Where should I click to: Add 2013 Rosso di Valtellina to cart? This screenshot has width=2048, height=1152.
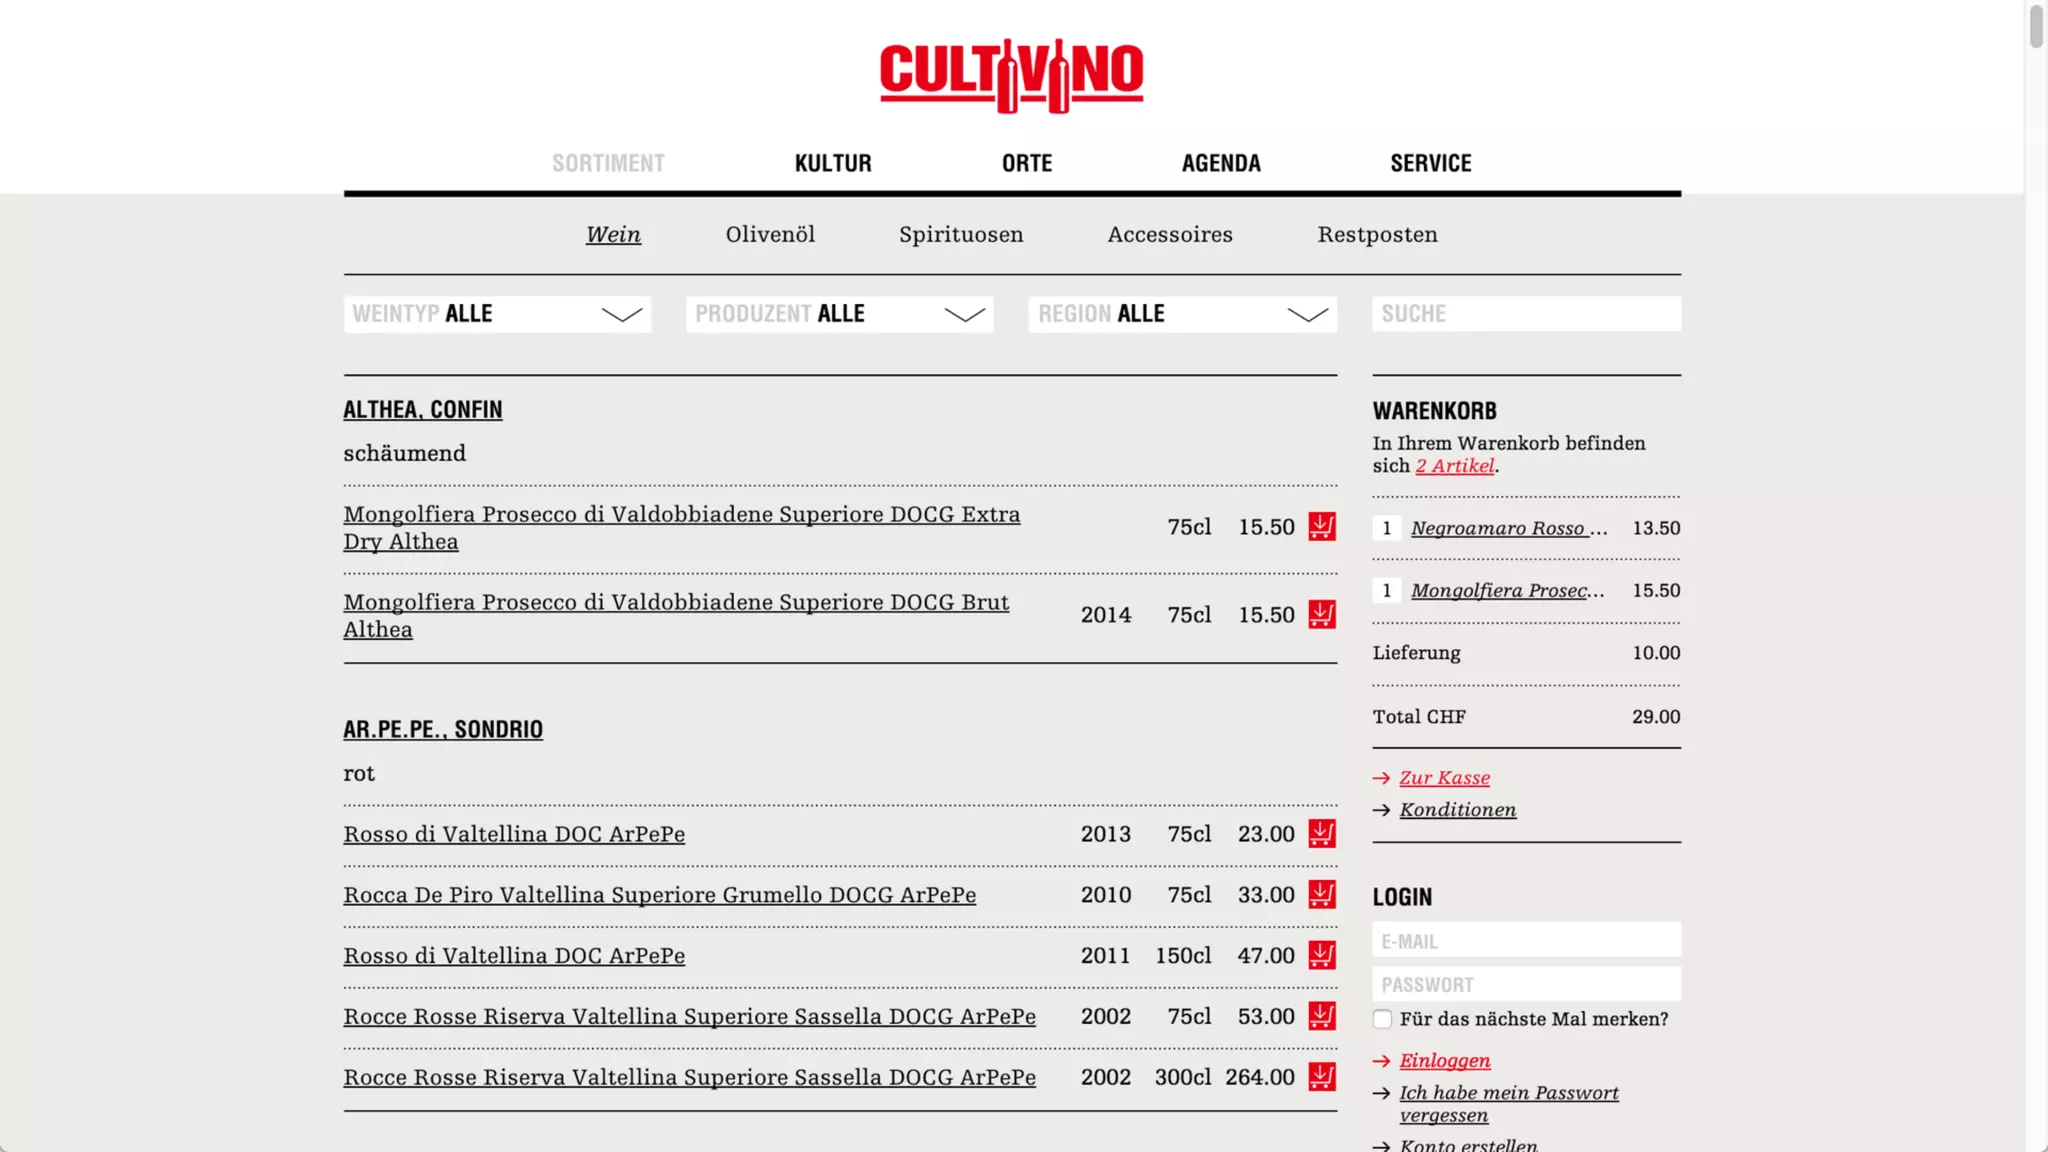pos(1321,834)
